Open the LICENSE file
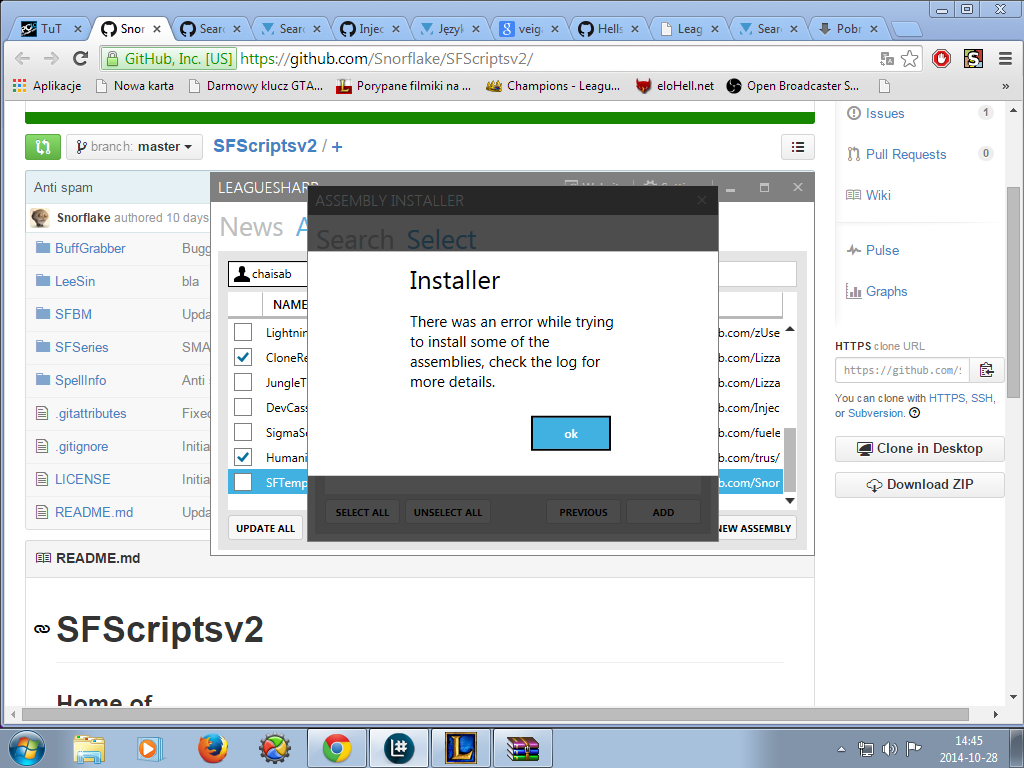This screenshot has height=768, width=1024. pyautogui.click(x=82, y=479)
